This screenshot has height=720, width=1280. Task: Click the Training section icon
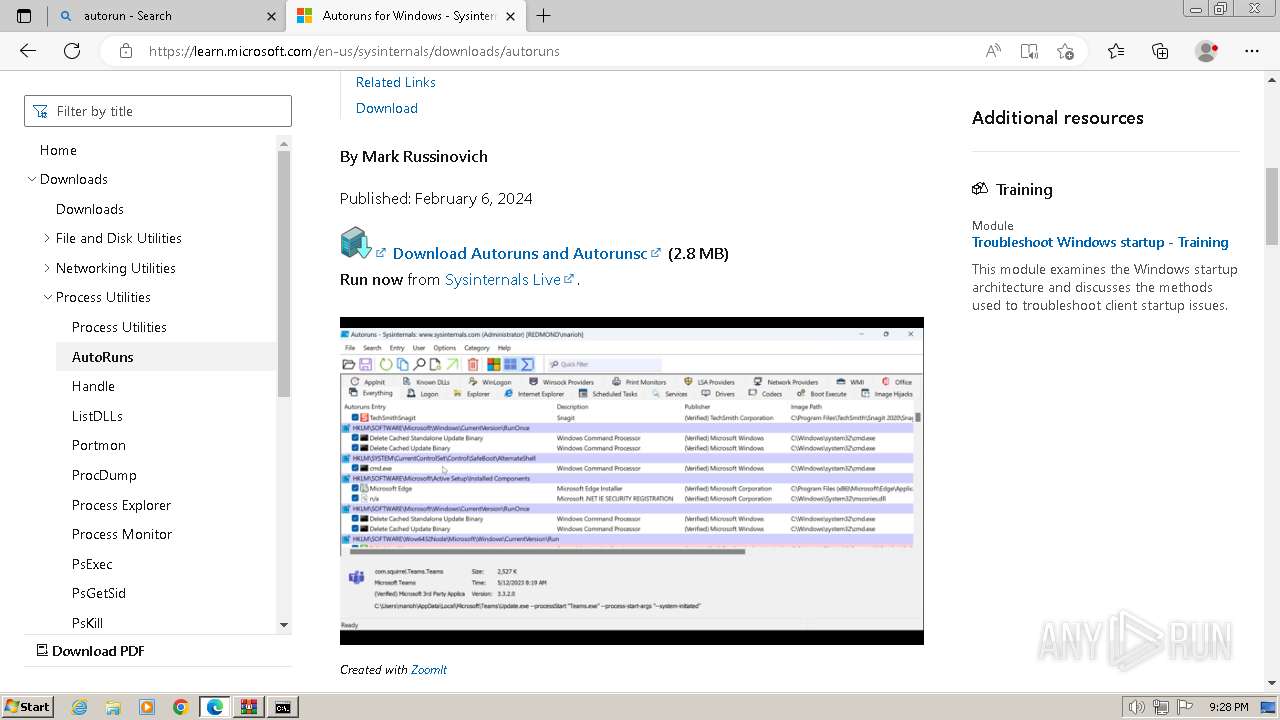tap(980, 189)
